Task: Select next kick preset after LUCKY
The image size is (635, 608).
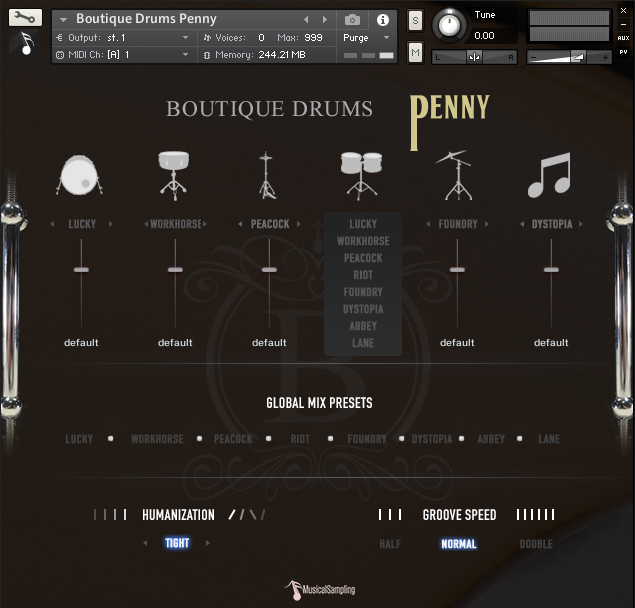Action: coord(111,224)
